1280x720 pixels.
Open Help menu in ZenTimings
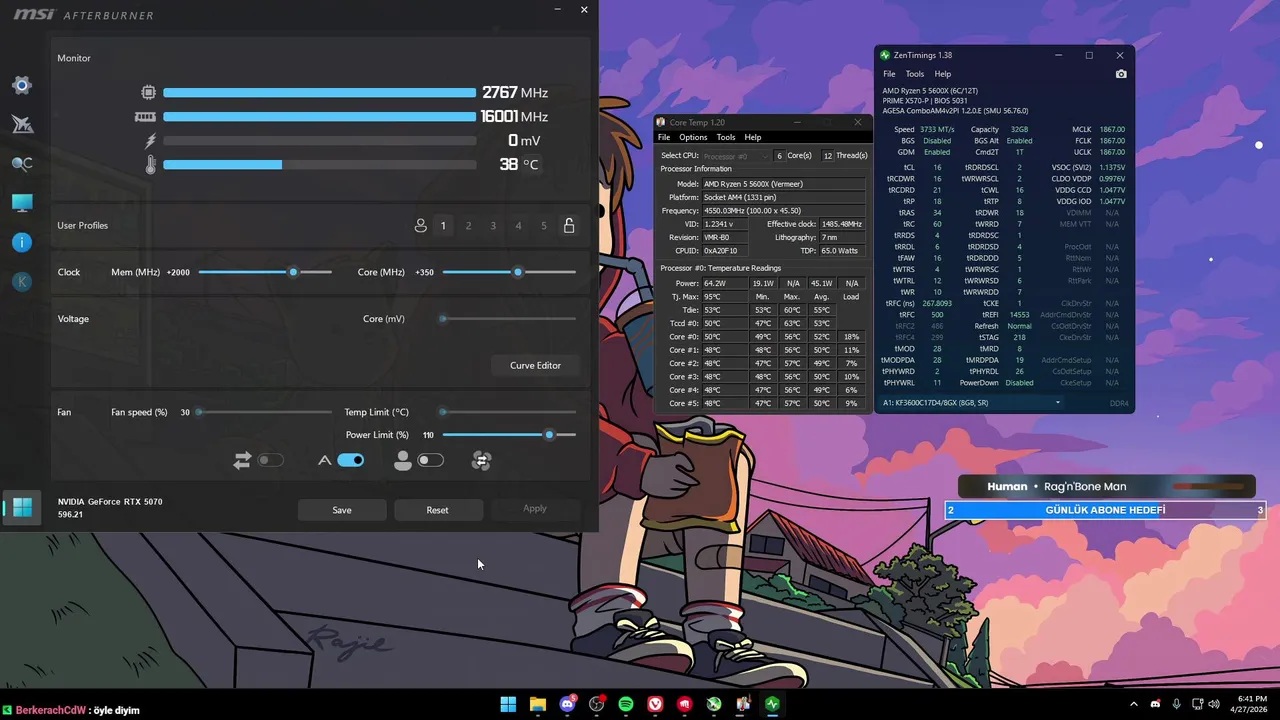943,74
